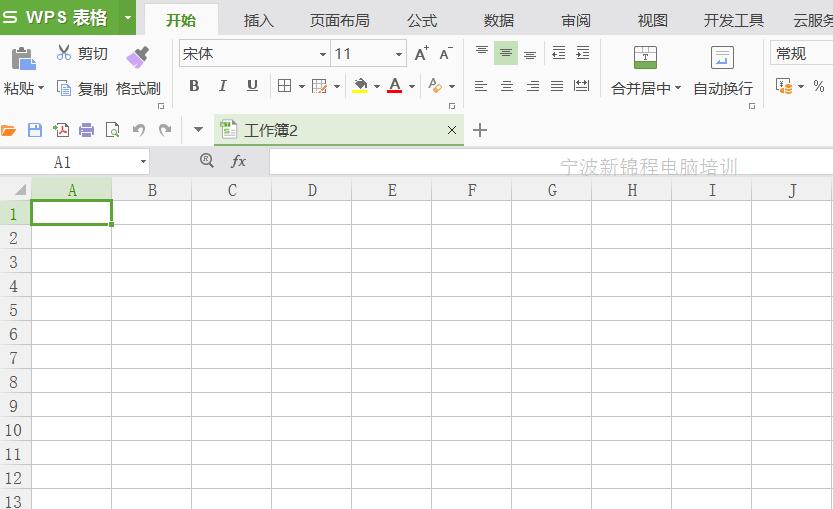Open font color dropdown arrow
The image size is (833, 509).
click(412, 86)
